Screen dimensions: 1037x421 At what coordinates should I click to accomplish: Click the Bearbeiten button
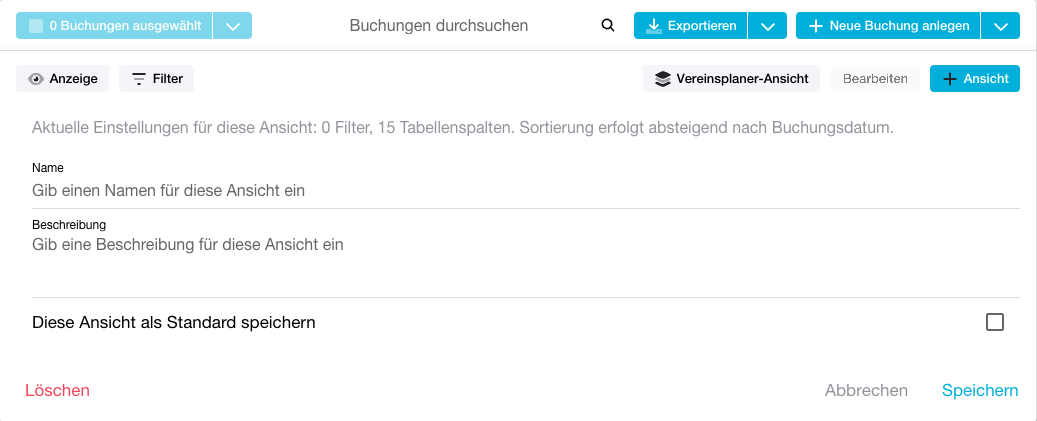point(875,79)
